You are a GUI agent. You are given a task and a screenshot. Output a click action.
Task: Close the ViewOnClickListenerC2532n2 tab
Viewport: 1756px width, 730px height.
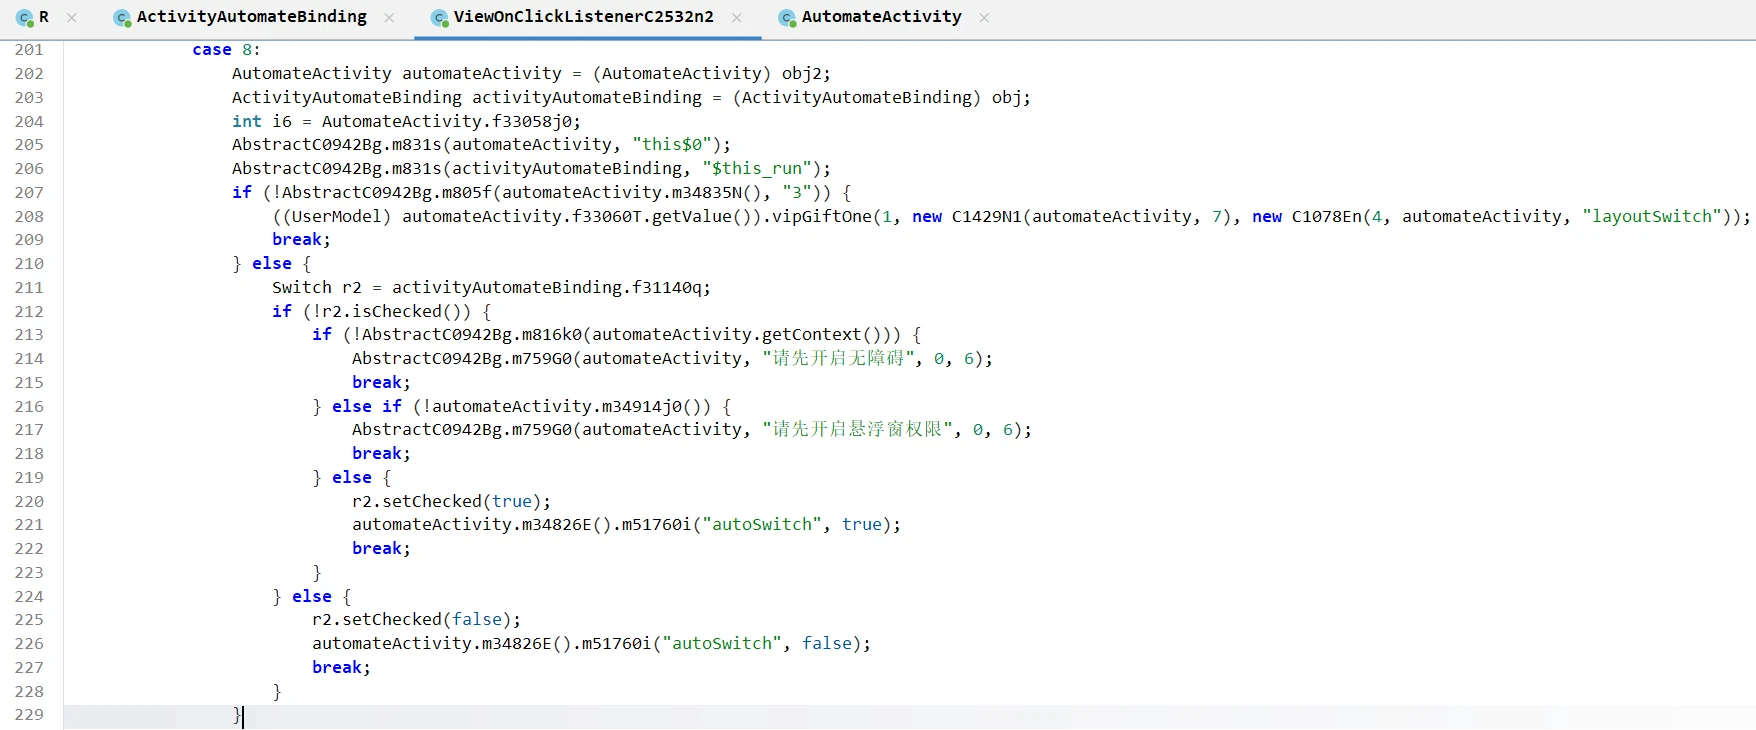coord(737,18)
